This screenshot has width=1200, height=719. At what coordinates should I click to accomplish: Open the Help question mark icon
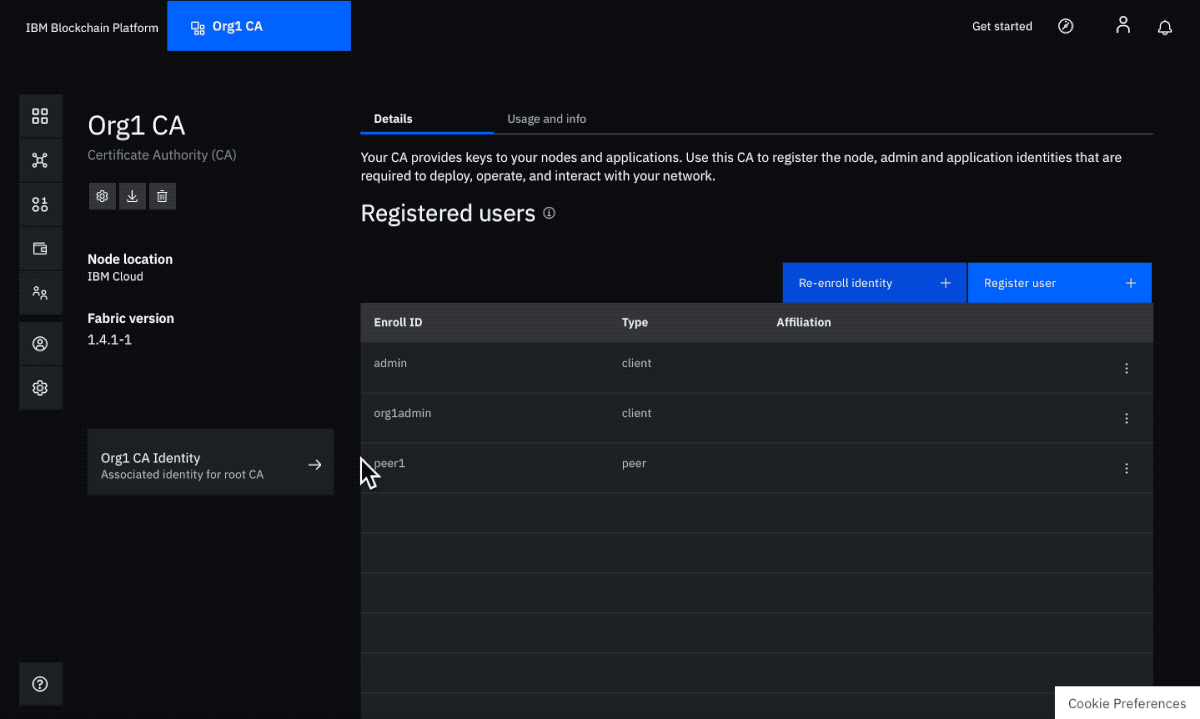[x=40, y=684]
